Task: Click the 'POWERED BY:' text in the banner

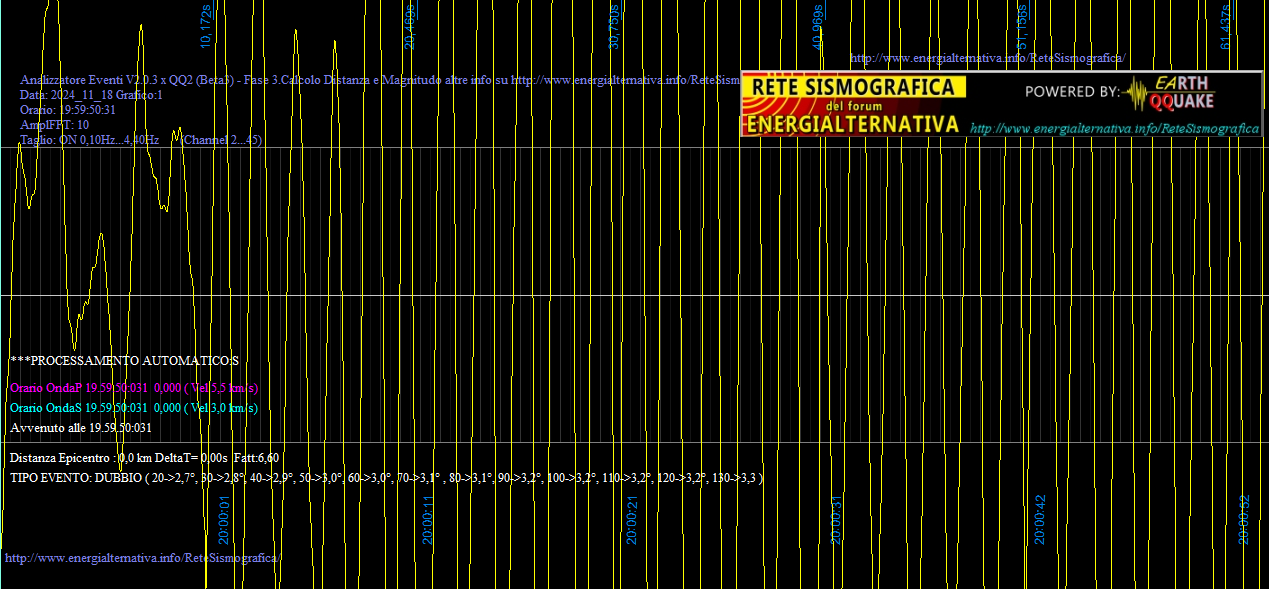Action: 1072,92
